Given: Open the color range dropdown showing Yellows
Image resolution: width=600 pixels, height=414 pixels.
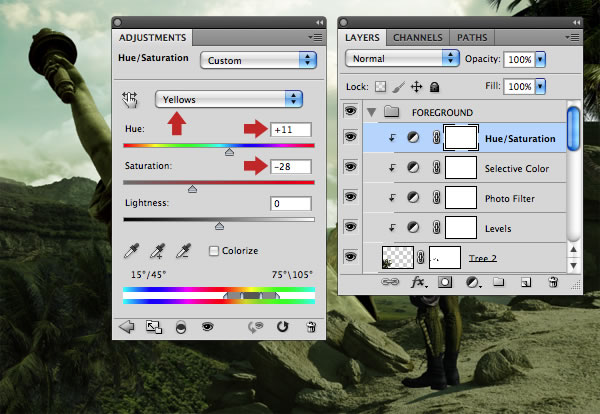Looking at the screenshot, I should 229,99.
